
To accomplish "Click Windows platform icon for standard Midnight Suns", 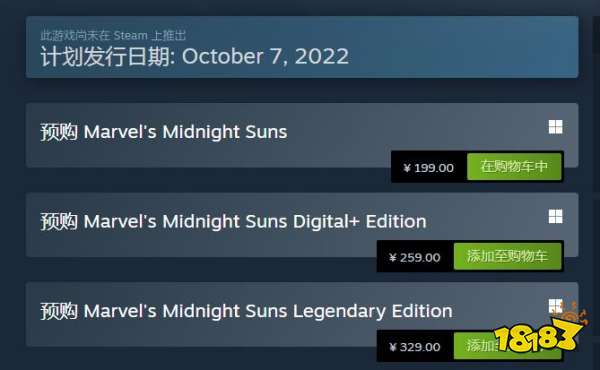I will click(555, 127).
